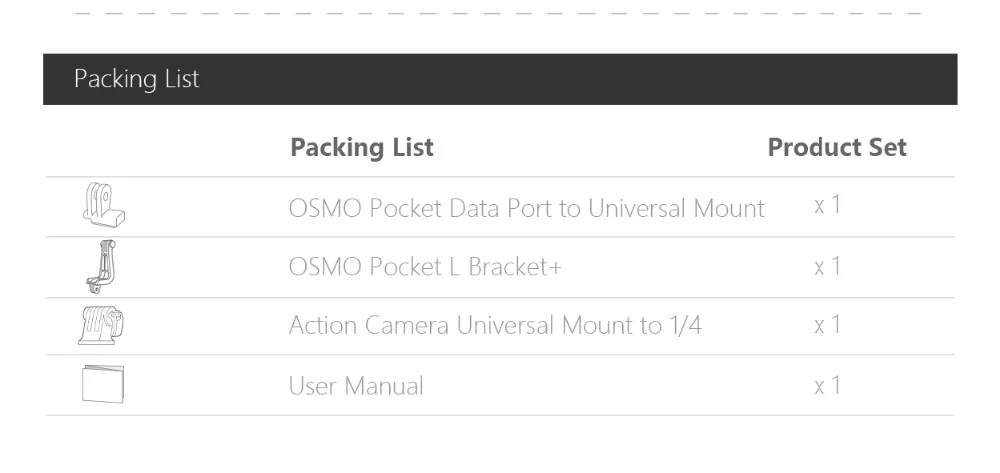Open the User Manual booklet icon

102,386
